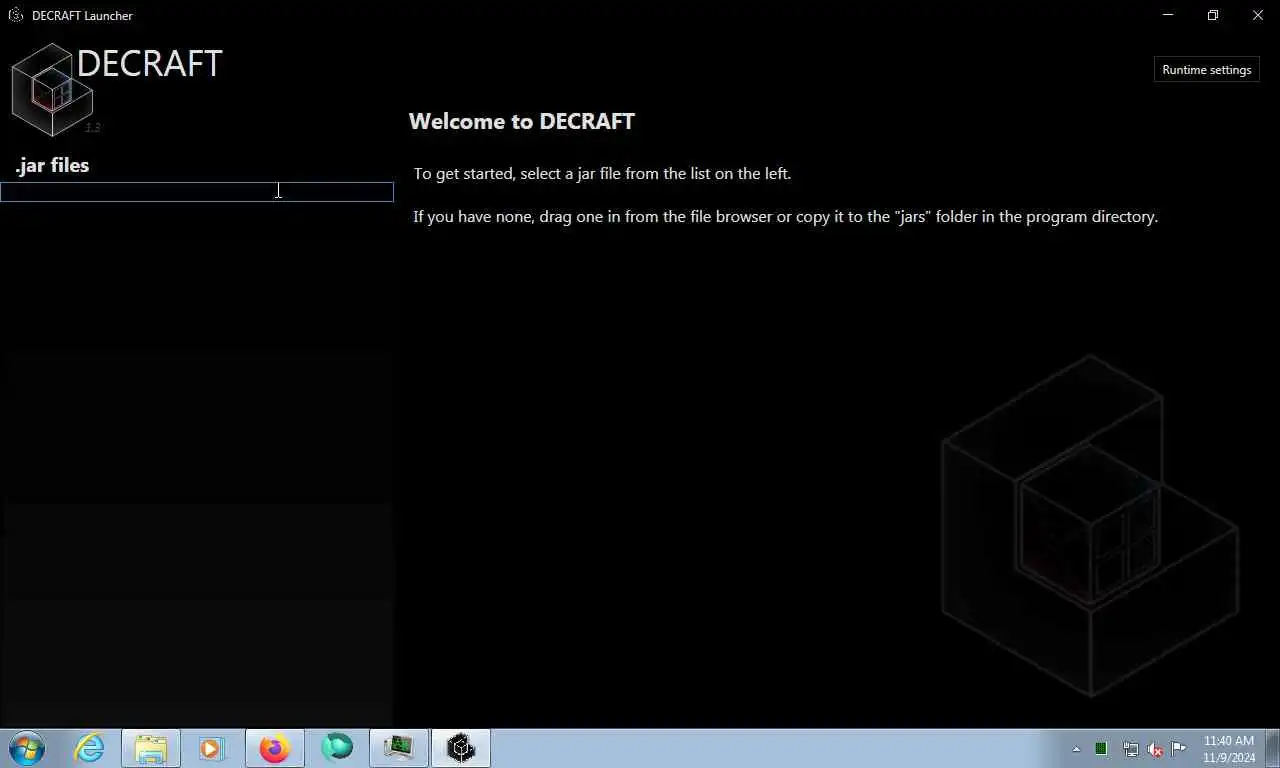Open the teal round app in taskbar
This screenshot has width=1280, height=768.
coord(337,748)
